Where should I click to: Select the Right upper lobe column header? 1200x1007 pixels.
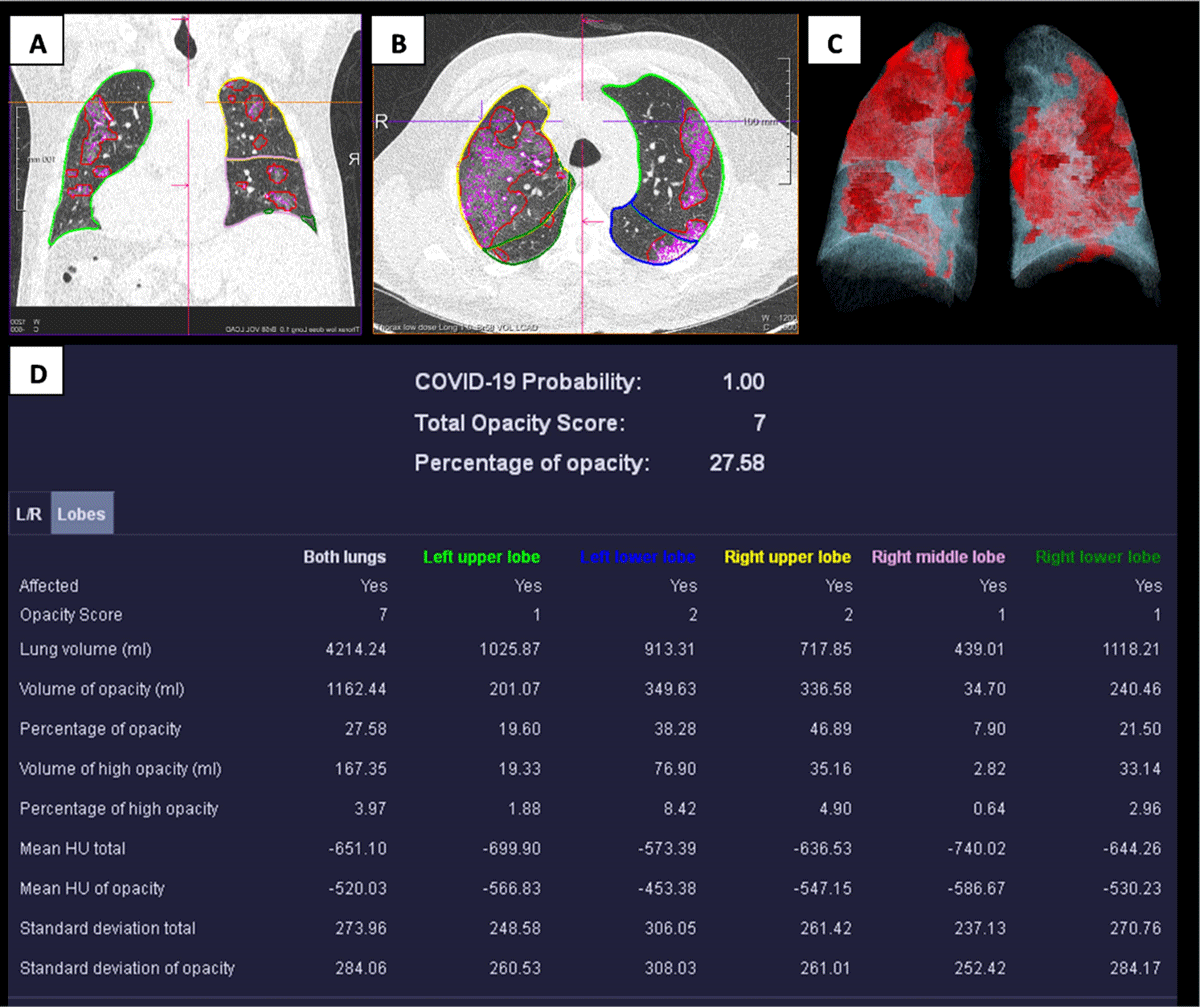pos(787,556)
